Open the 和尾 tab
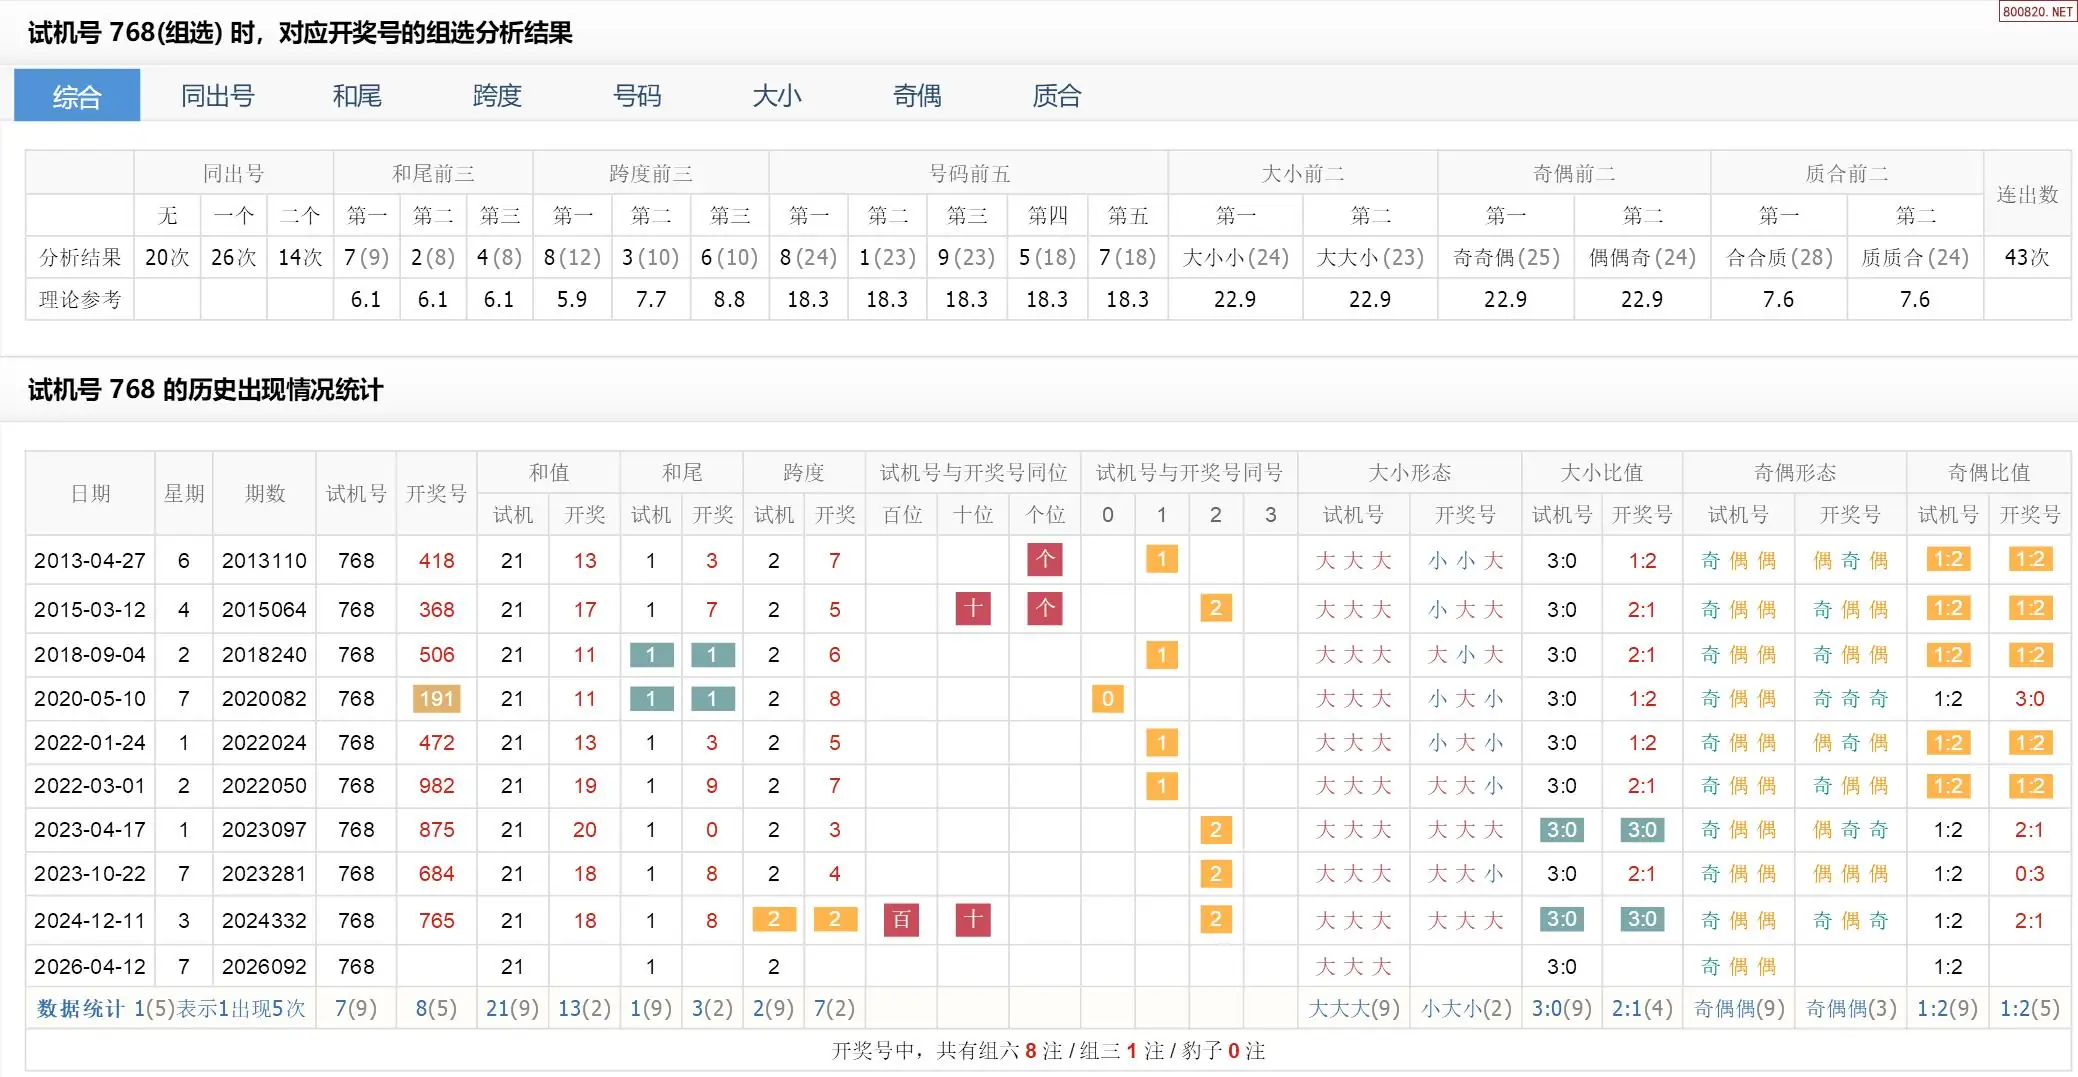Image resolution: width=2078 pixels, height=1077 pixels. click(357, 96)
